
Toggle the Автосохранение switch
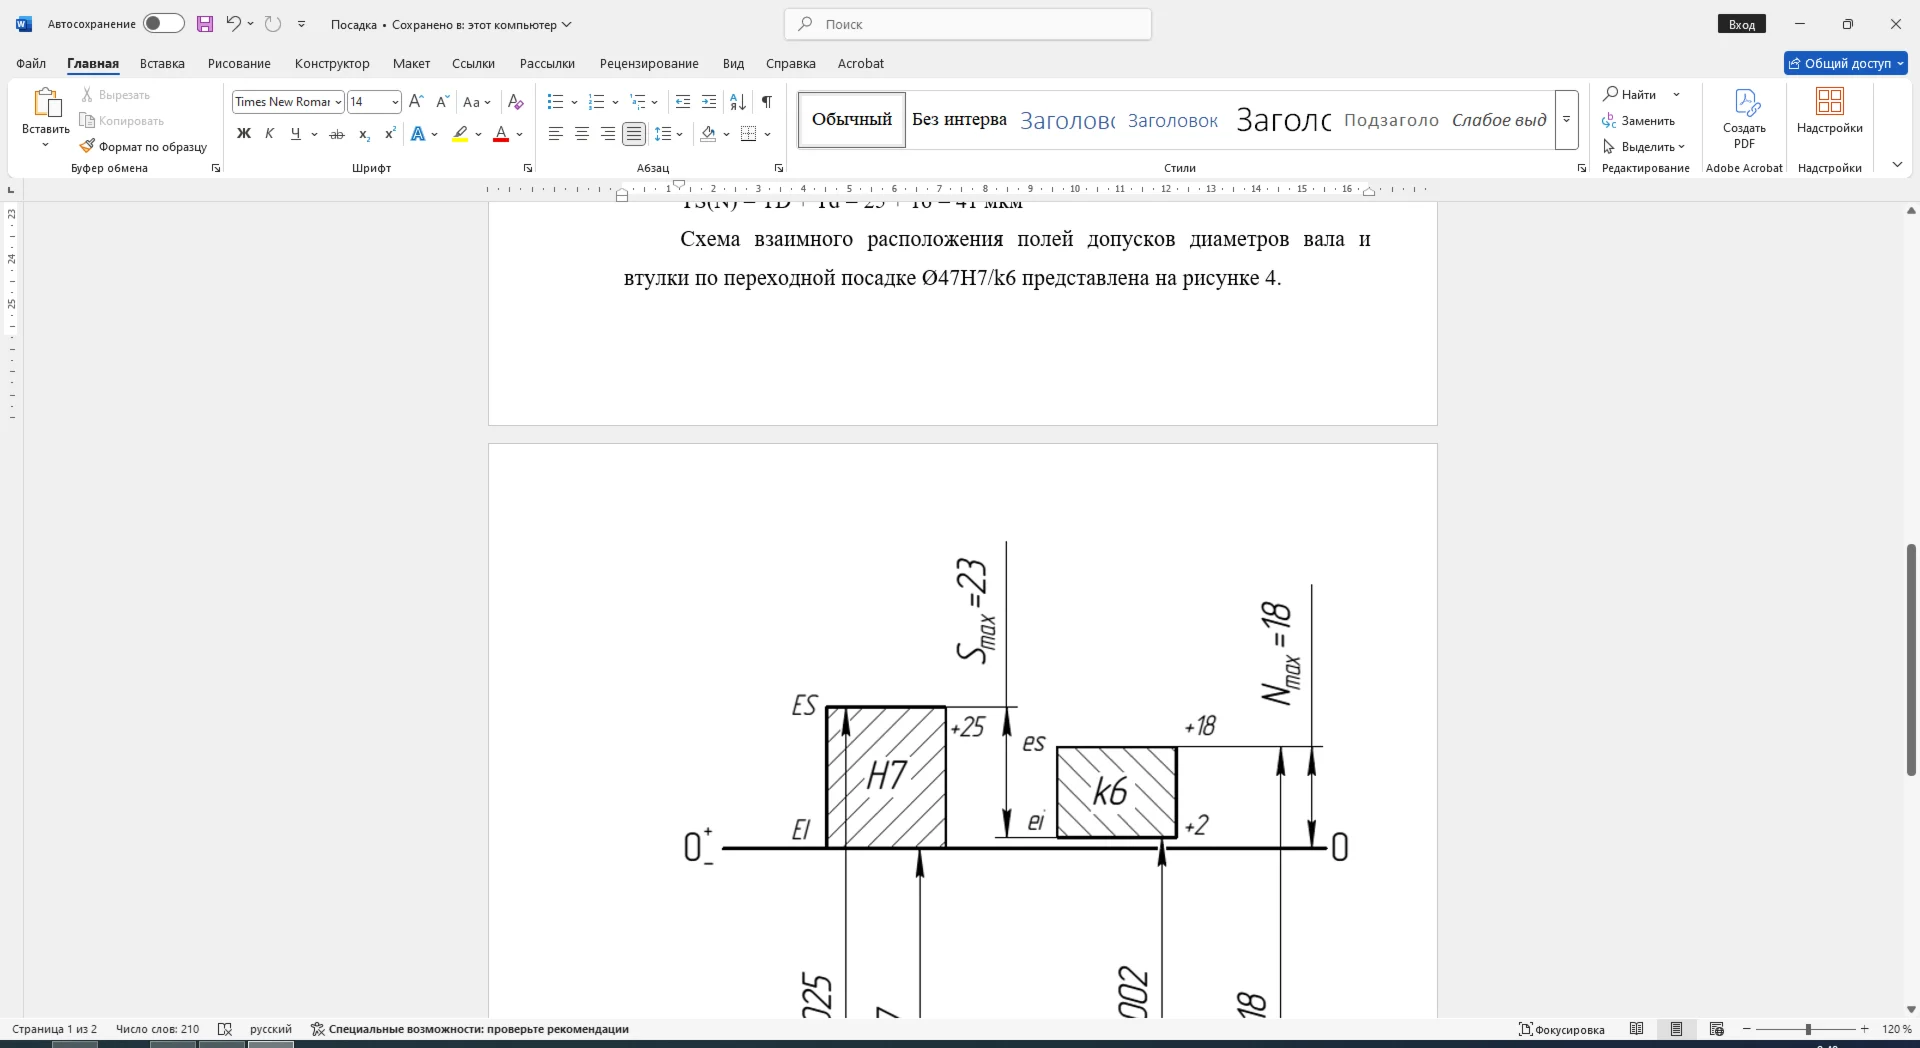click(x=163, y=24)
